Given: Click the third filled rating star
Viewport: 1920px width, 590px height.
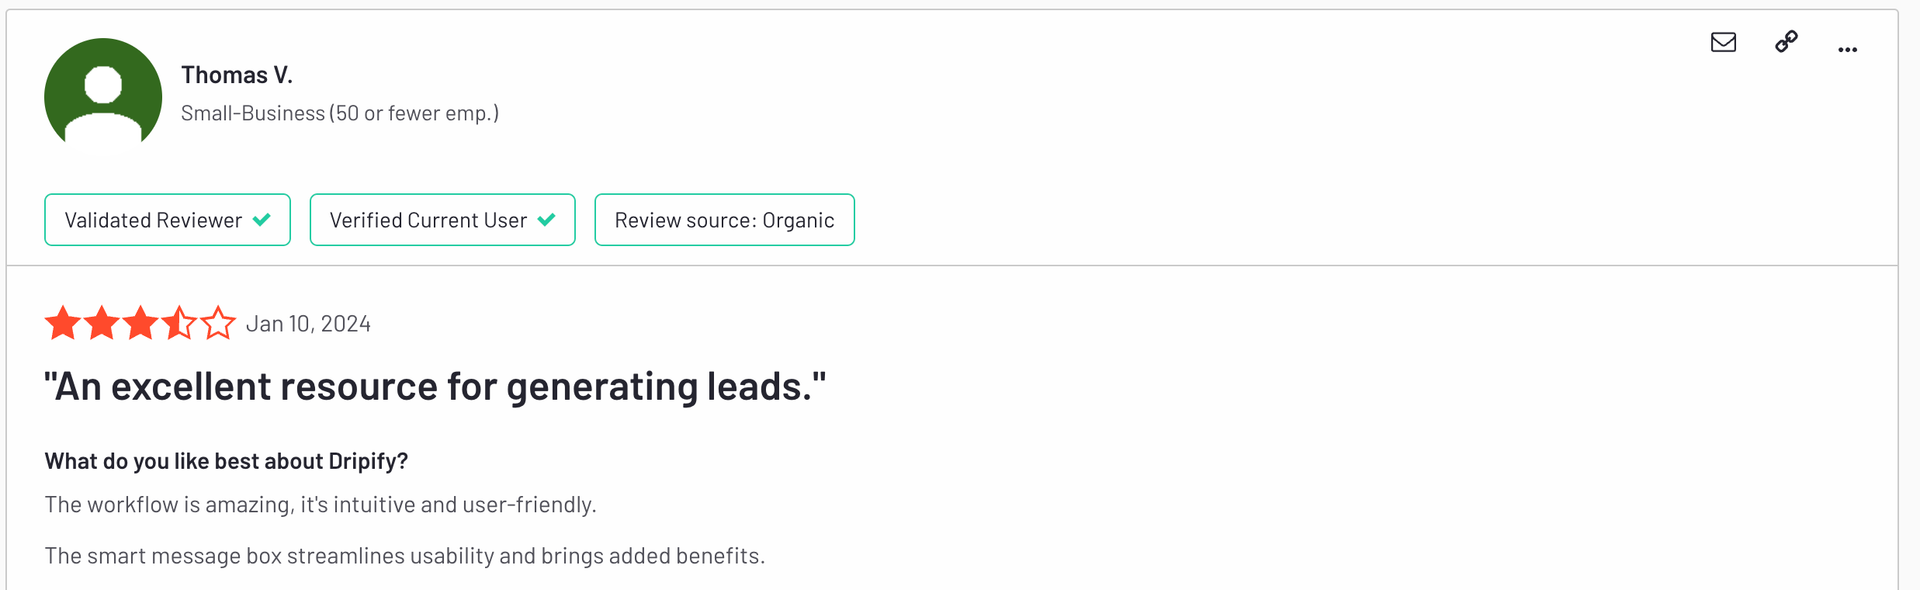Looking at the screenshot, I should pyautogui.click(x=141, y=323).
